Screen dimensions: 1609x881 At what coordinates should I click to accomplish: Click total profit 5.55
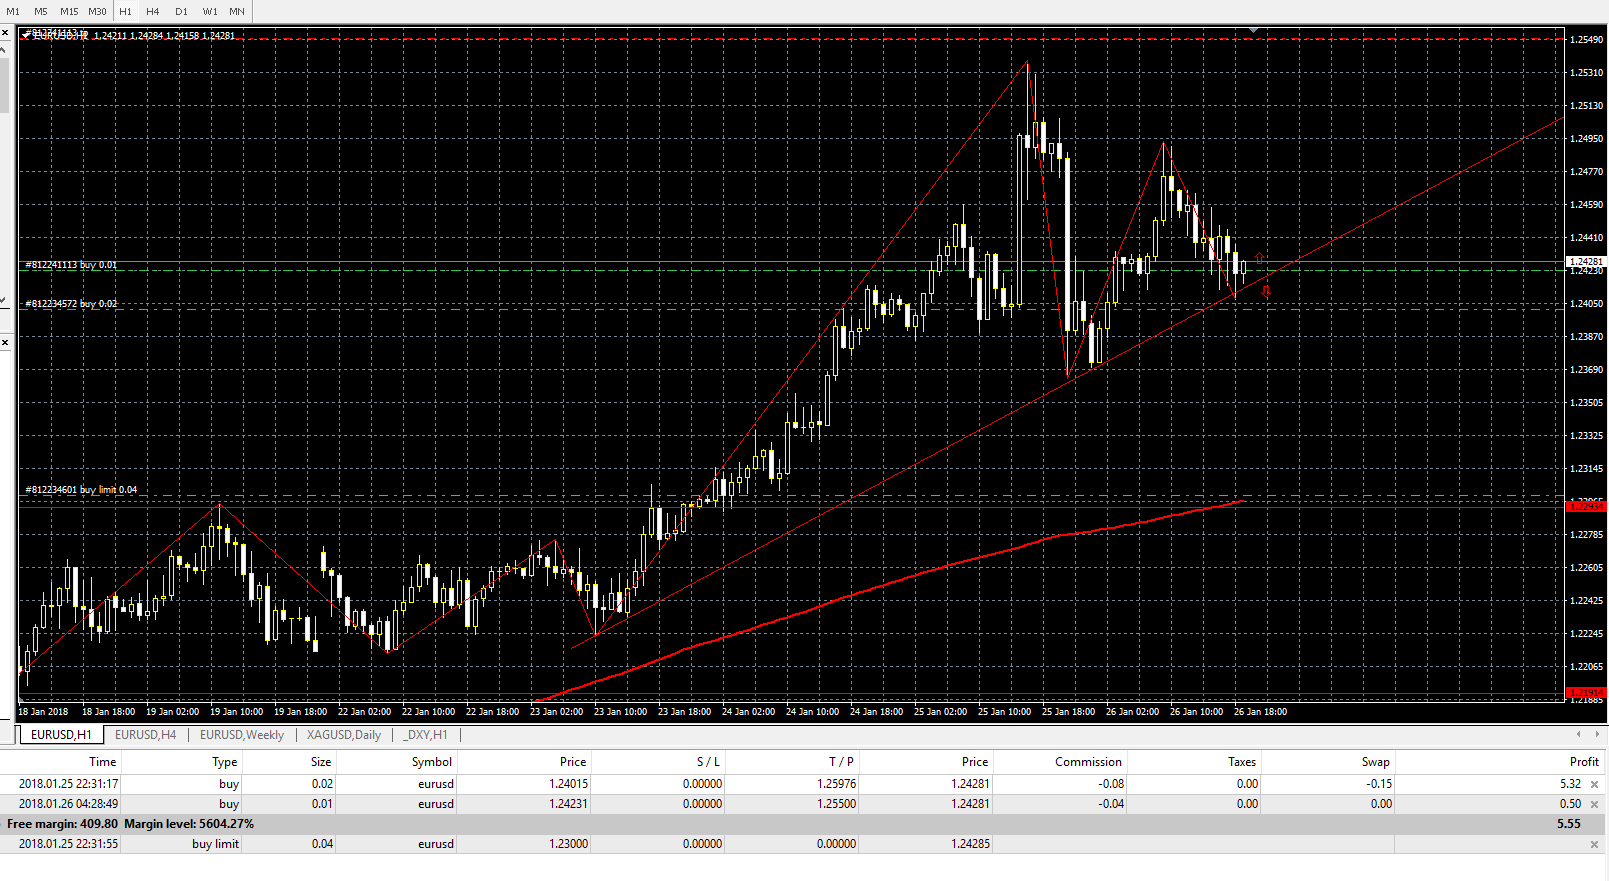[1569, 824]
